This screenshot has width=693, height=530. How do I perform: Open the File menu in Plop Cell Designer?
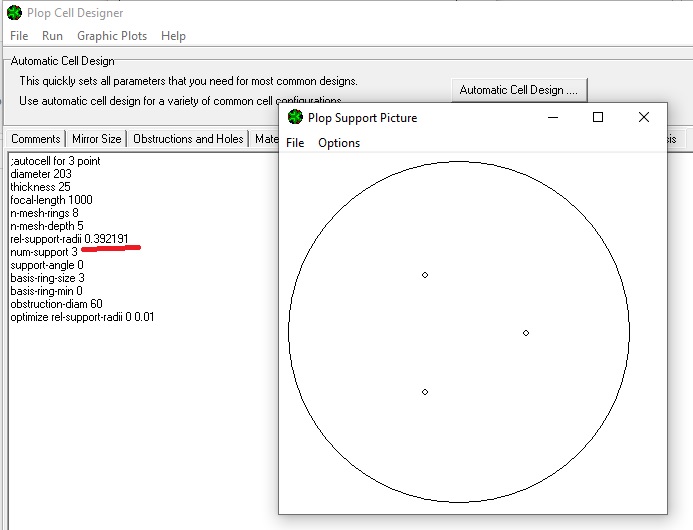[19, 36]
